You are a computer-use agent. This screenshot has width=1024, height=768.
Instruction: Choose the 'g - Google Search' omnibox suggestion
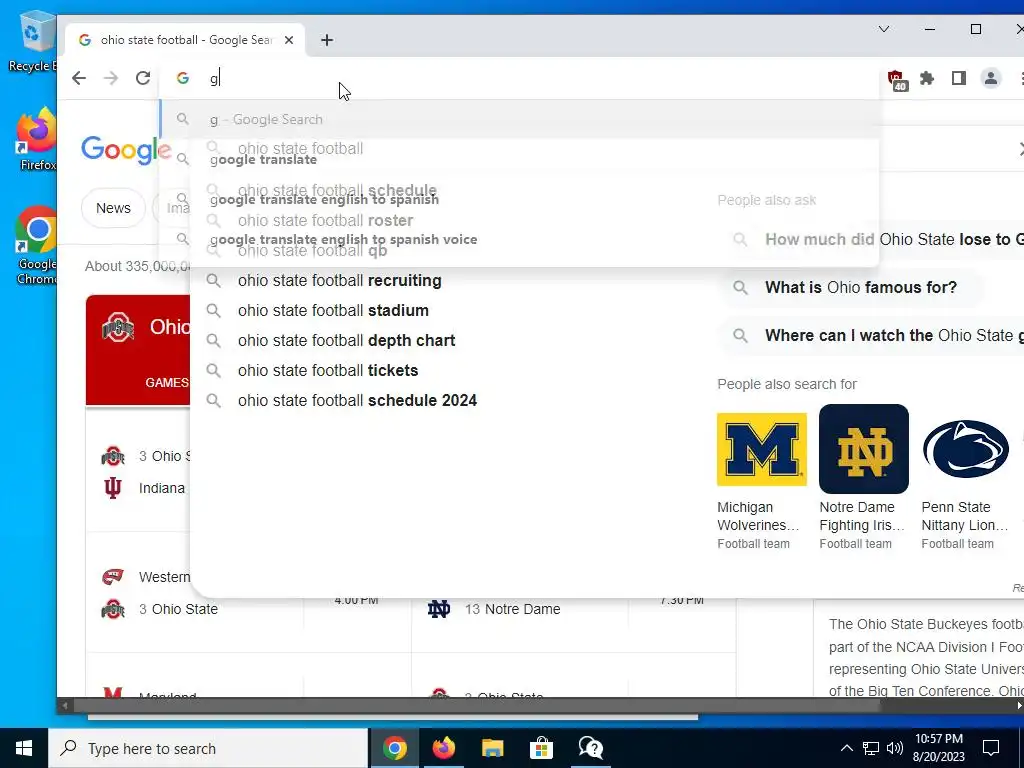pyautogui.click(x=519, y=119)
